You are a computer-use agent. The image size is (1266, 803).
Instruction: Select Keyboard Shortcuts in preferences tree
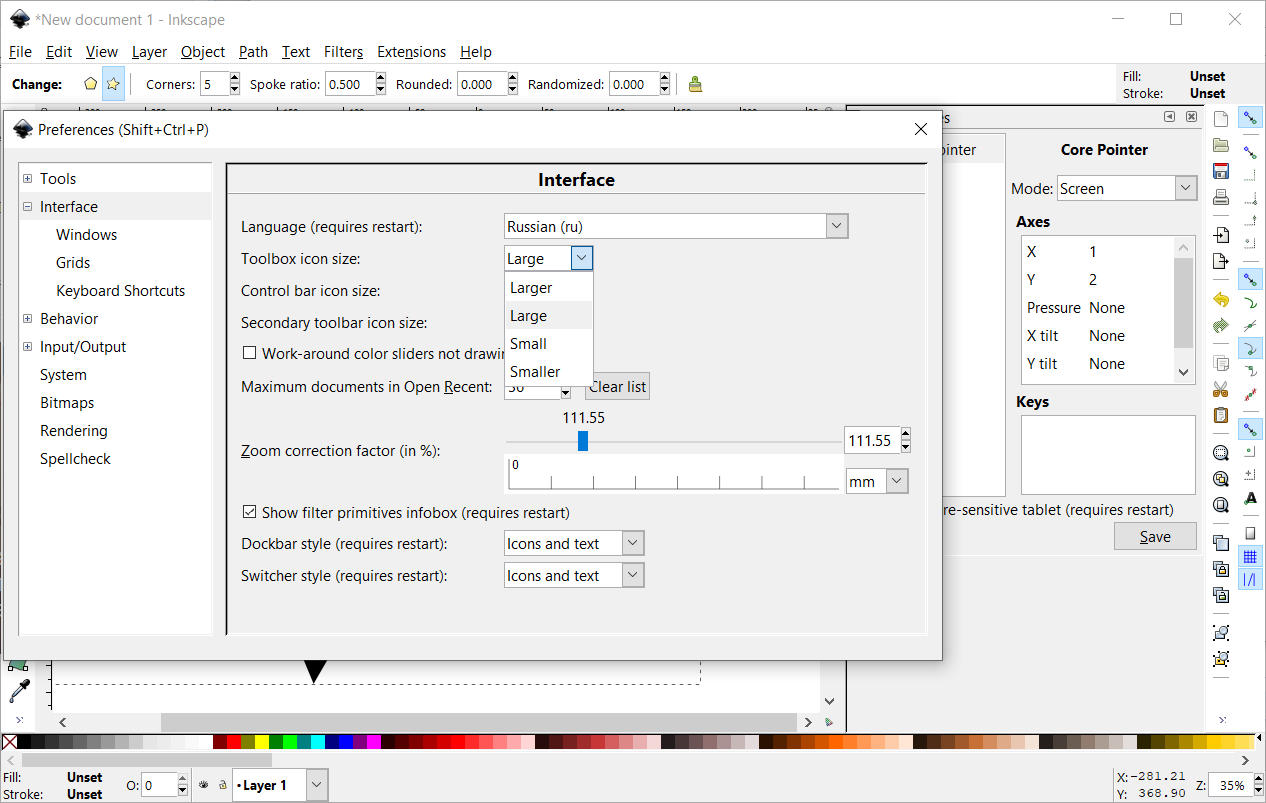tap(121, 290)
